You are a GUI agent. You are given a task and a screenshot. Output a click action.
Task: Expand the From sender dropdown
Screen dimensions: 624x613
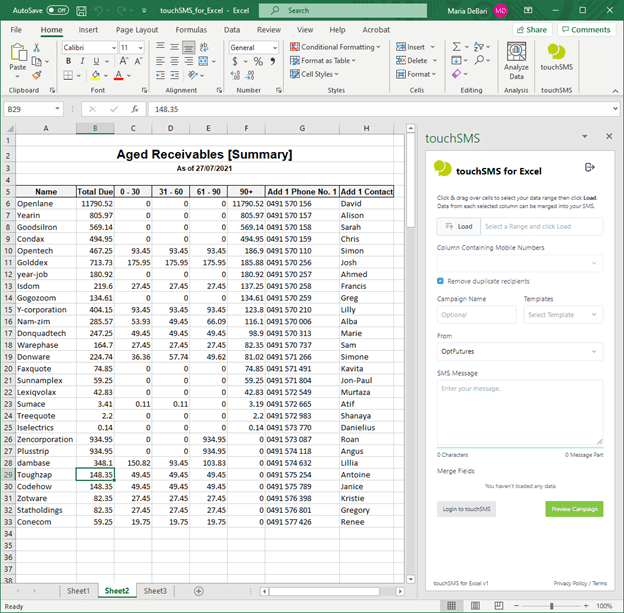(x=519, y=351)
